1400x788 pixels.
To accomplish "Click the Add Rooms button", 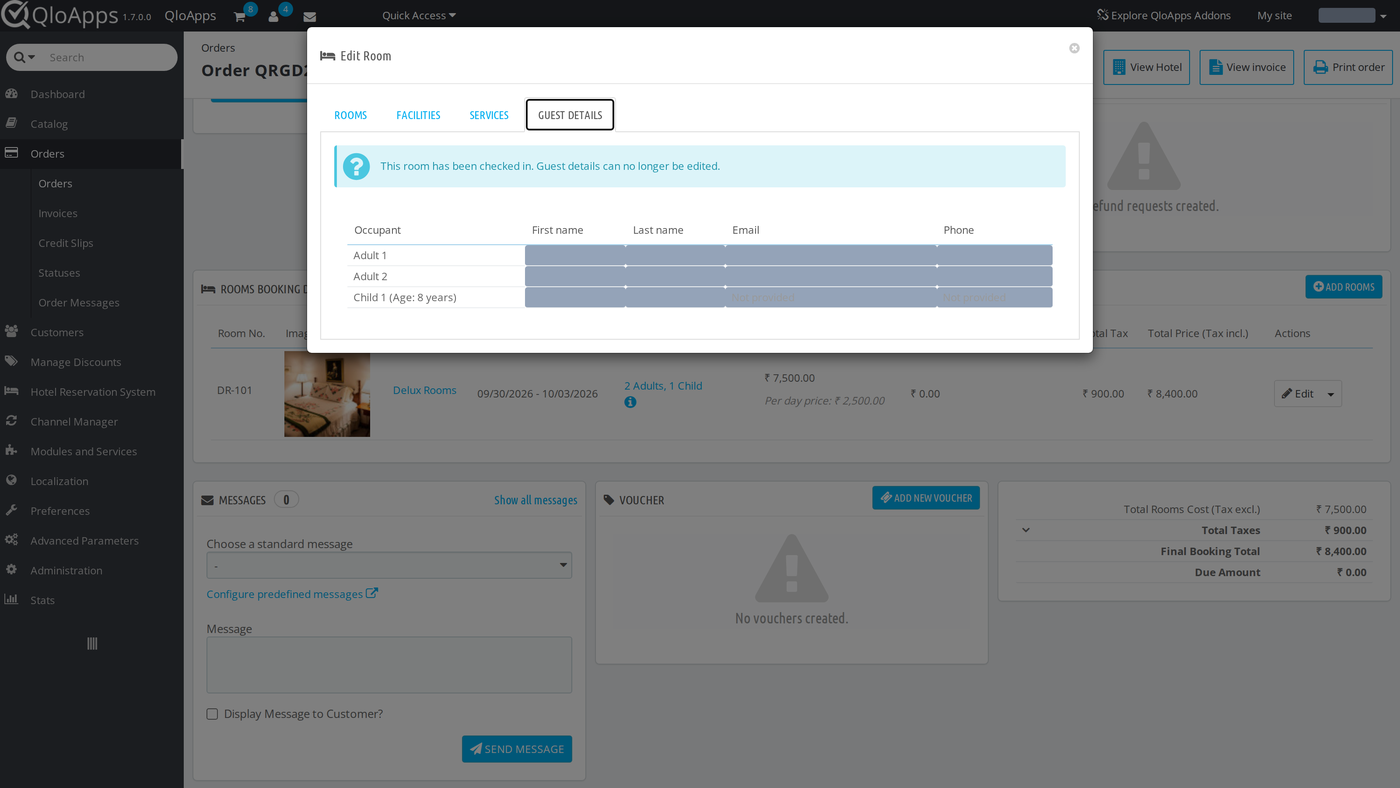I will 1344,287.
